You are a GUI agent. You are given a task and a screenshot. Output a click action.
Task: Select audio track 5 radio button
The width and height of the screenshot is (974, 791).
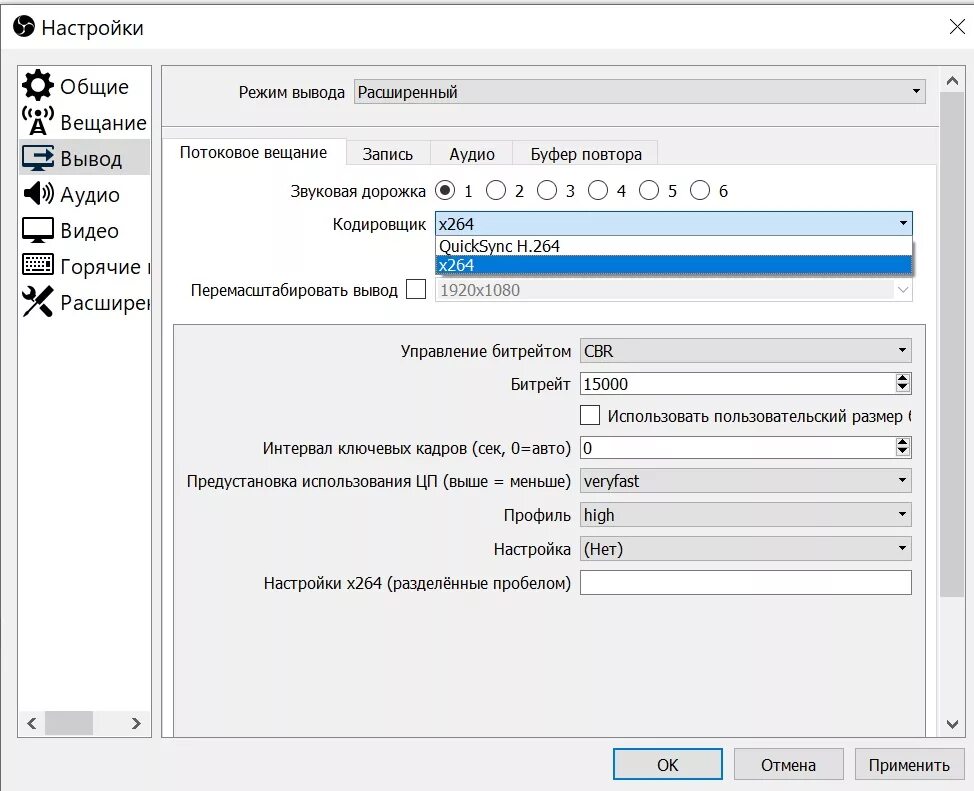click(649, 190)
